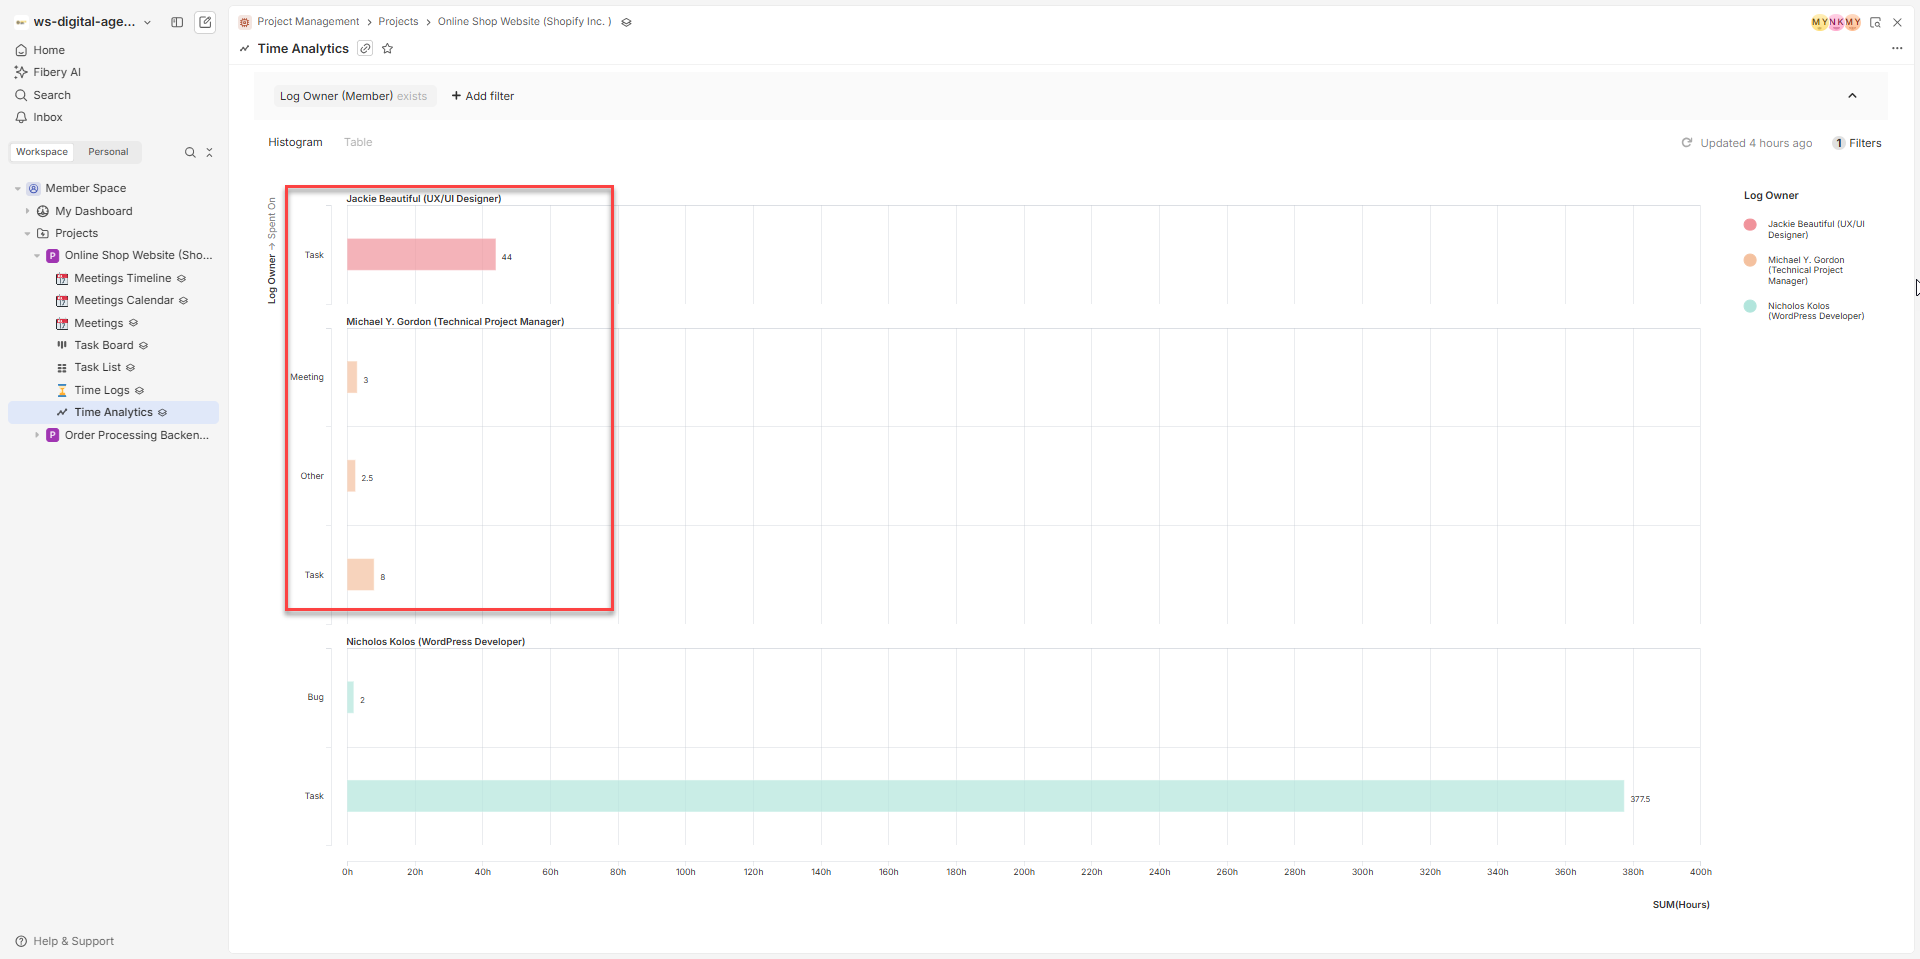The width and height of the screenshot is (1920, 959).
Task: Open the three-dot more options menu
Action: (x=1897, y=48)
